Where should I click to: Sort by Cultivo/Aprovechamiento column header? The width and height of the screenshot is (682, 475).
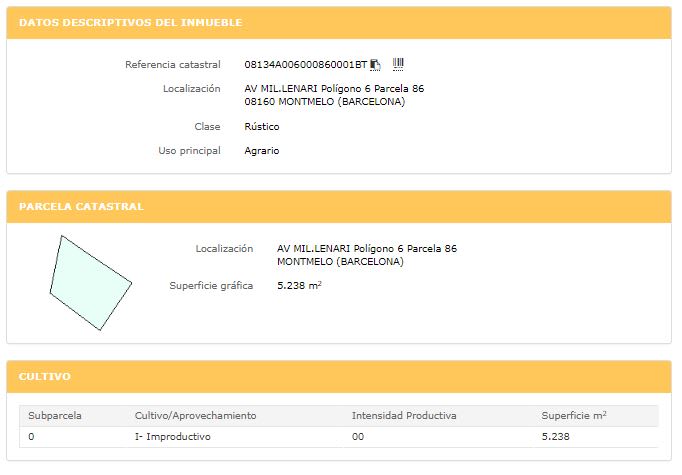195,416
